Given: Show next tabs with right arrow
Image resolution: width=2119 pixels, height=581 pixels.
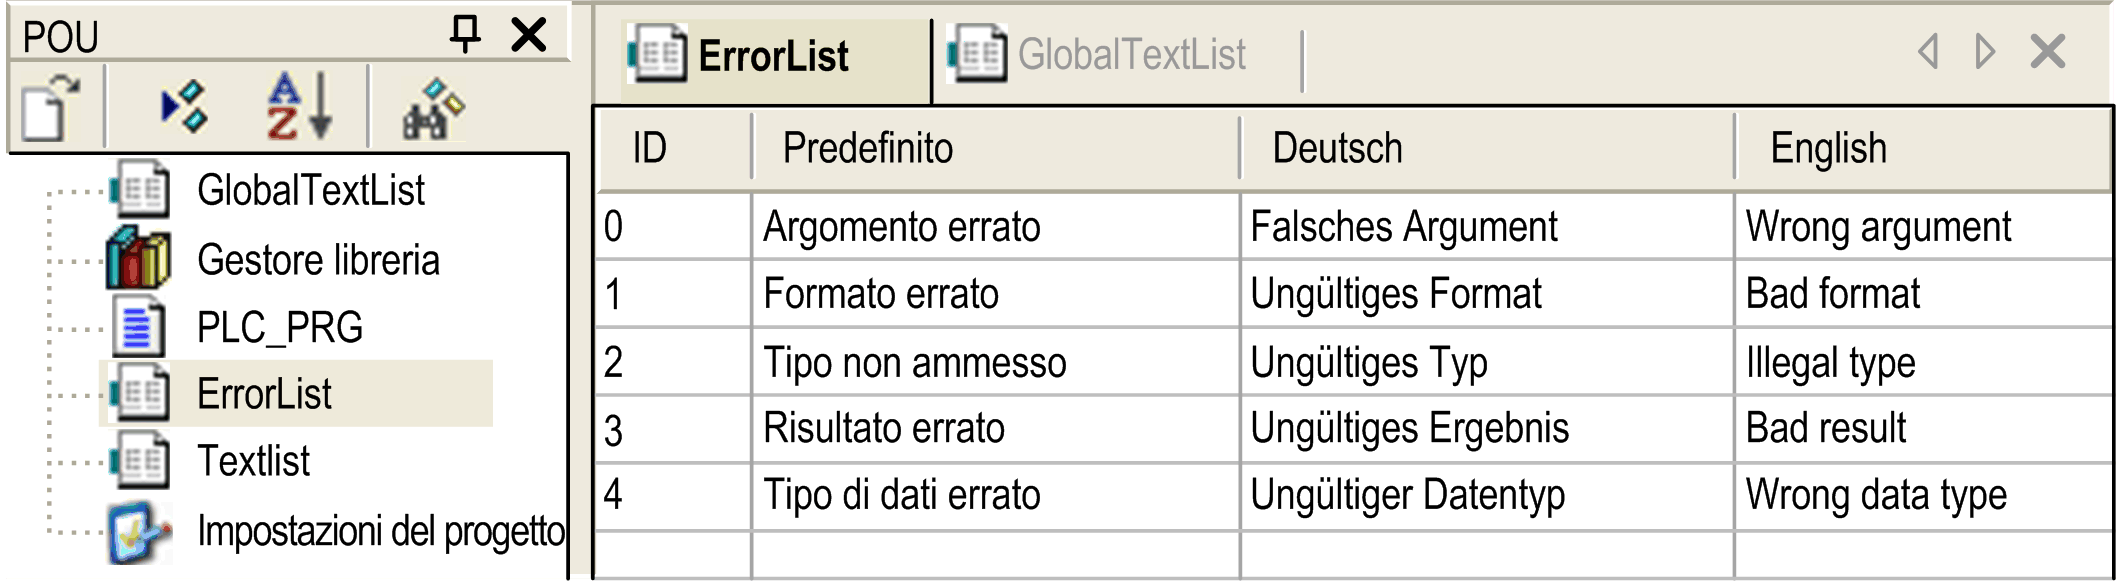Looking at the screenshot, I should coord(1986,51).
